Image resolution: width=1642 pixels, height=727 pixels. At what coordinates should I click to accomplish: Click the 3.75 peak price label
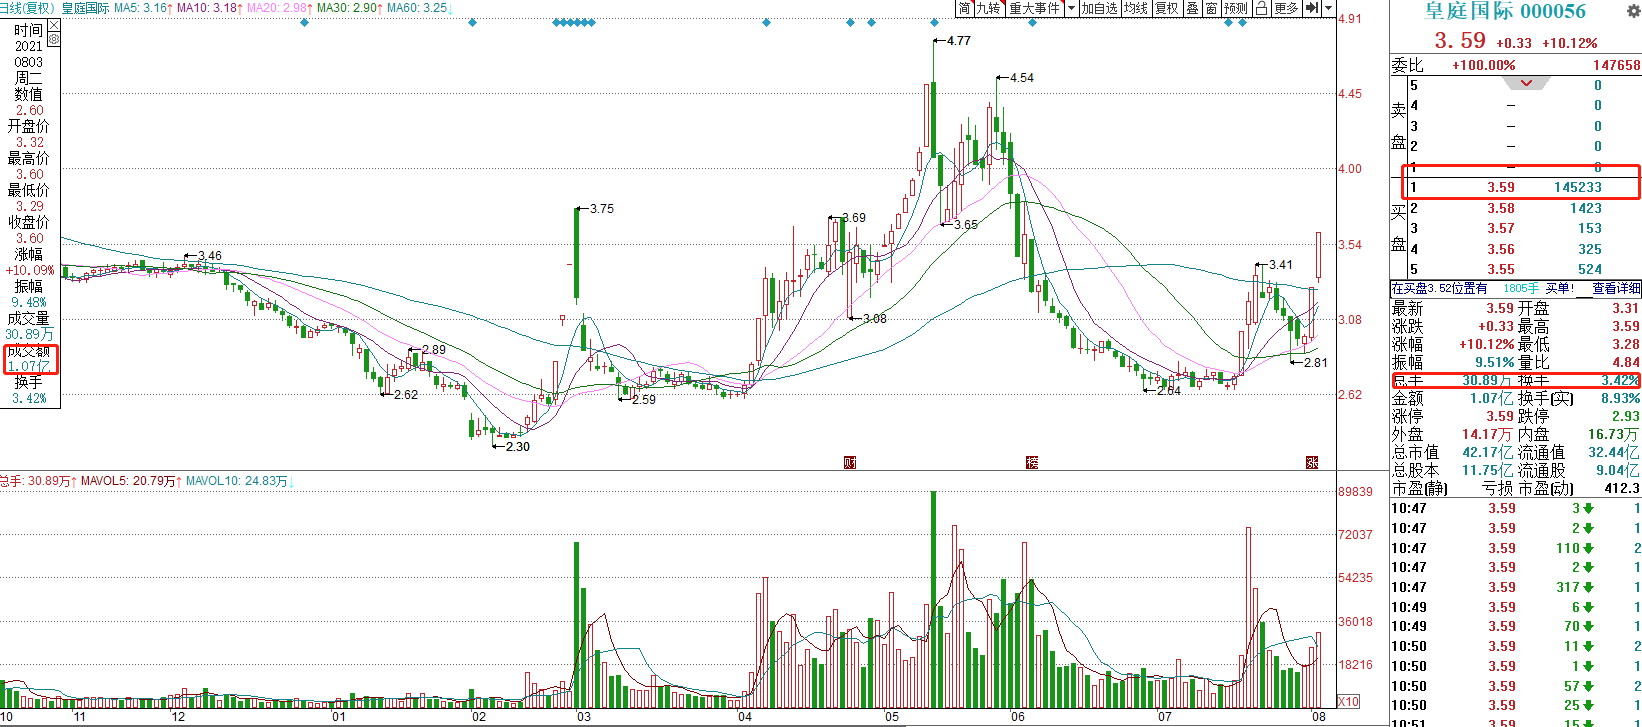click(602, 209)
